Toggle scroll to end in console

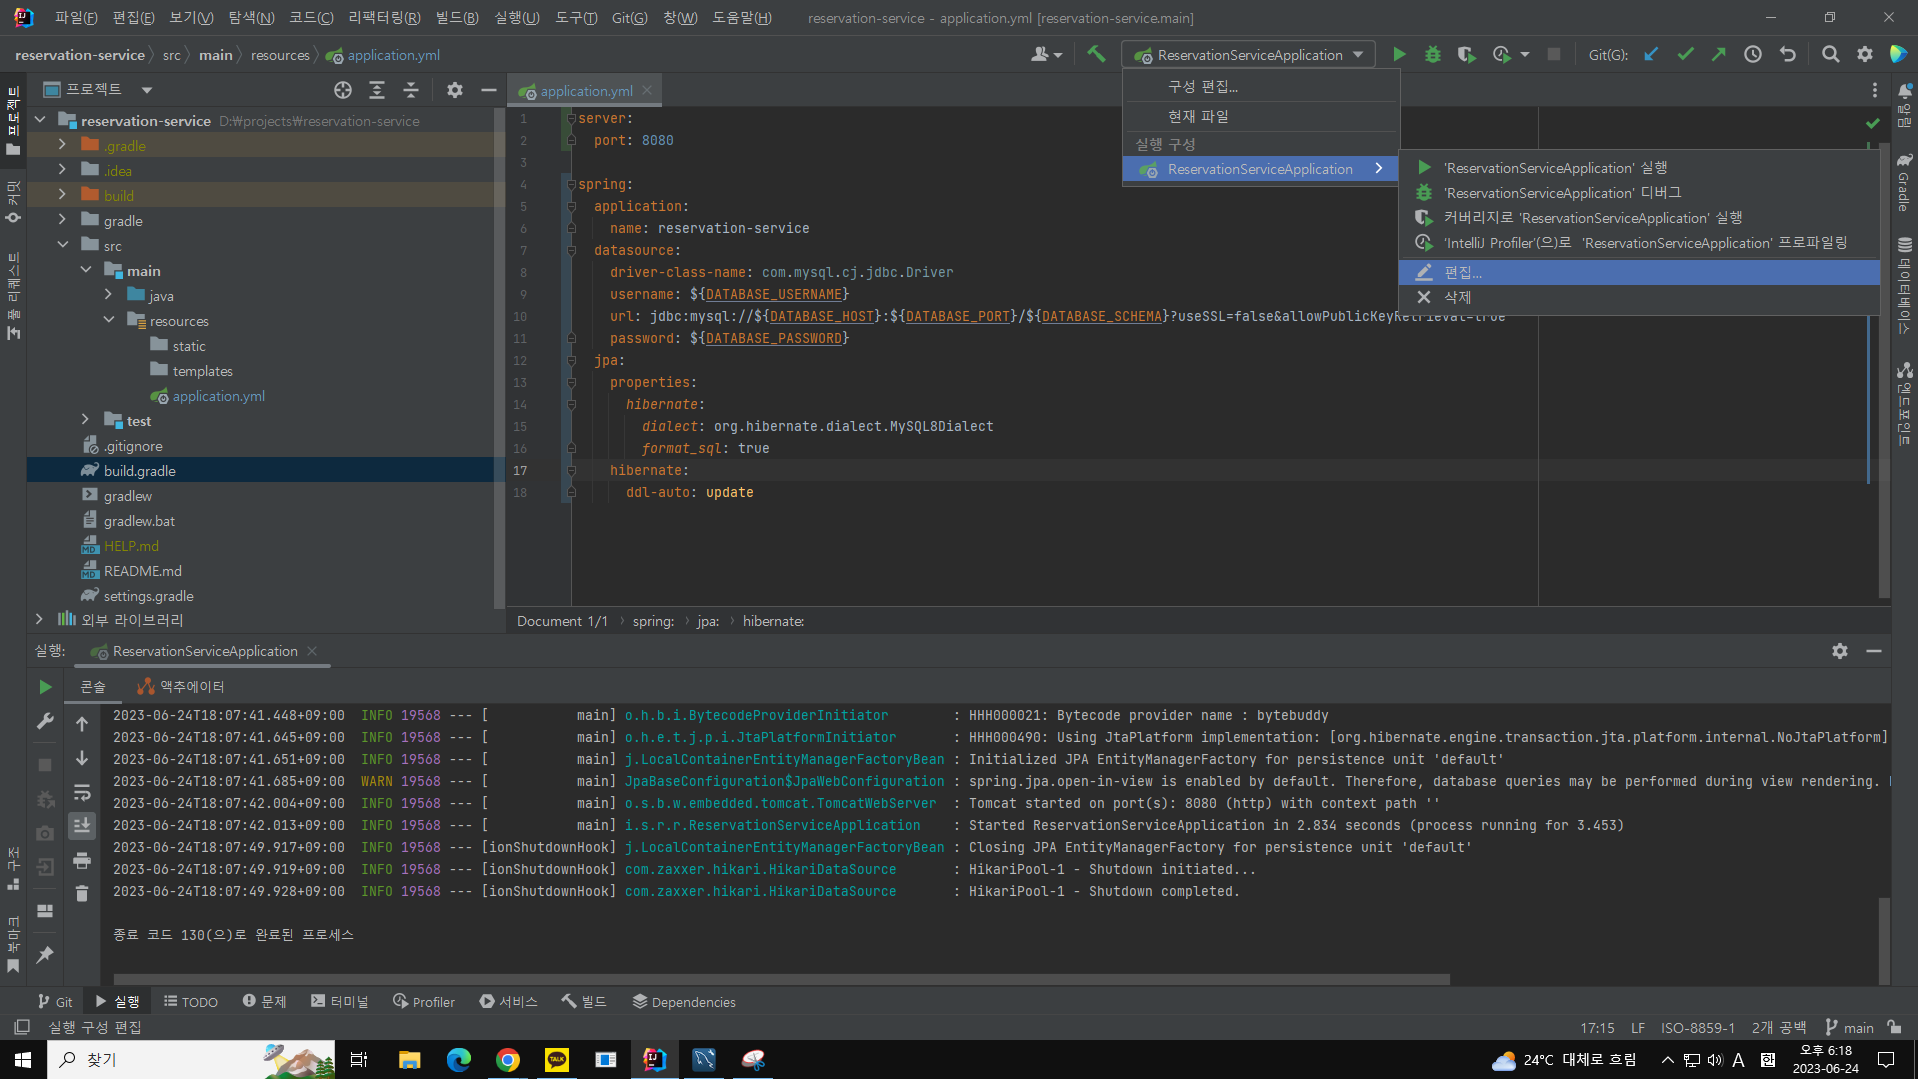coord(82,826)
